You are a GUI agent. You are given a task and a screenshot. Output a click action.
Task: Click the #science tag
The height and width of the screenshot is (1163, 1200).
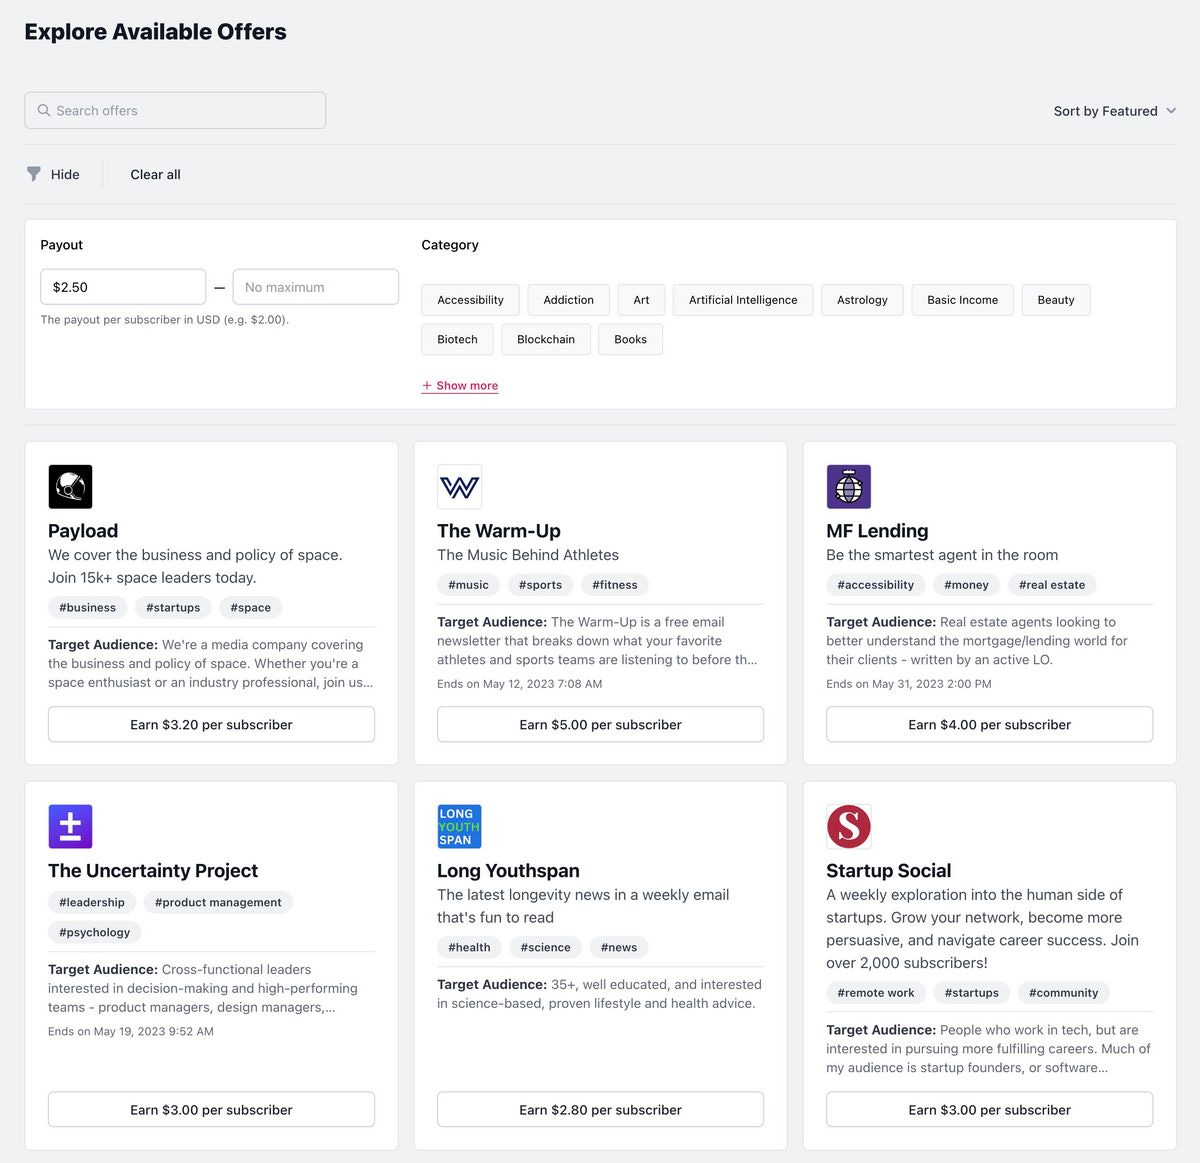545,948
